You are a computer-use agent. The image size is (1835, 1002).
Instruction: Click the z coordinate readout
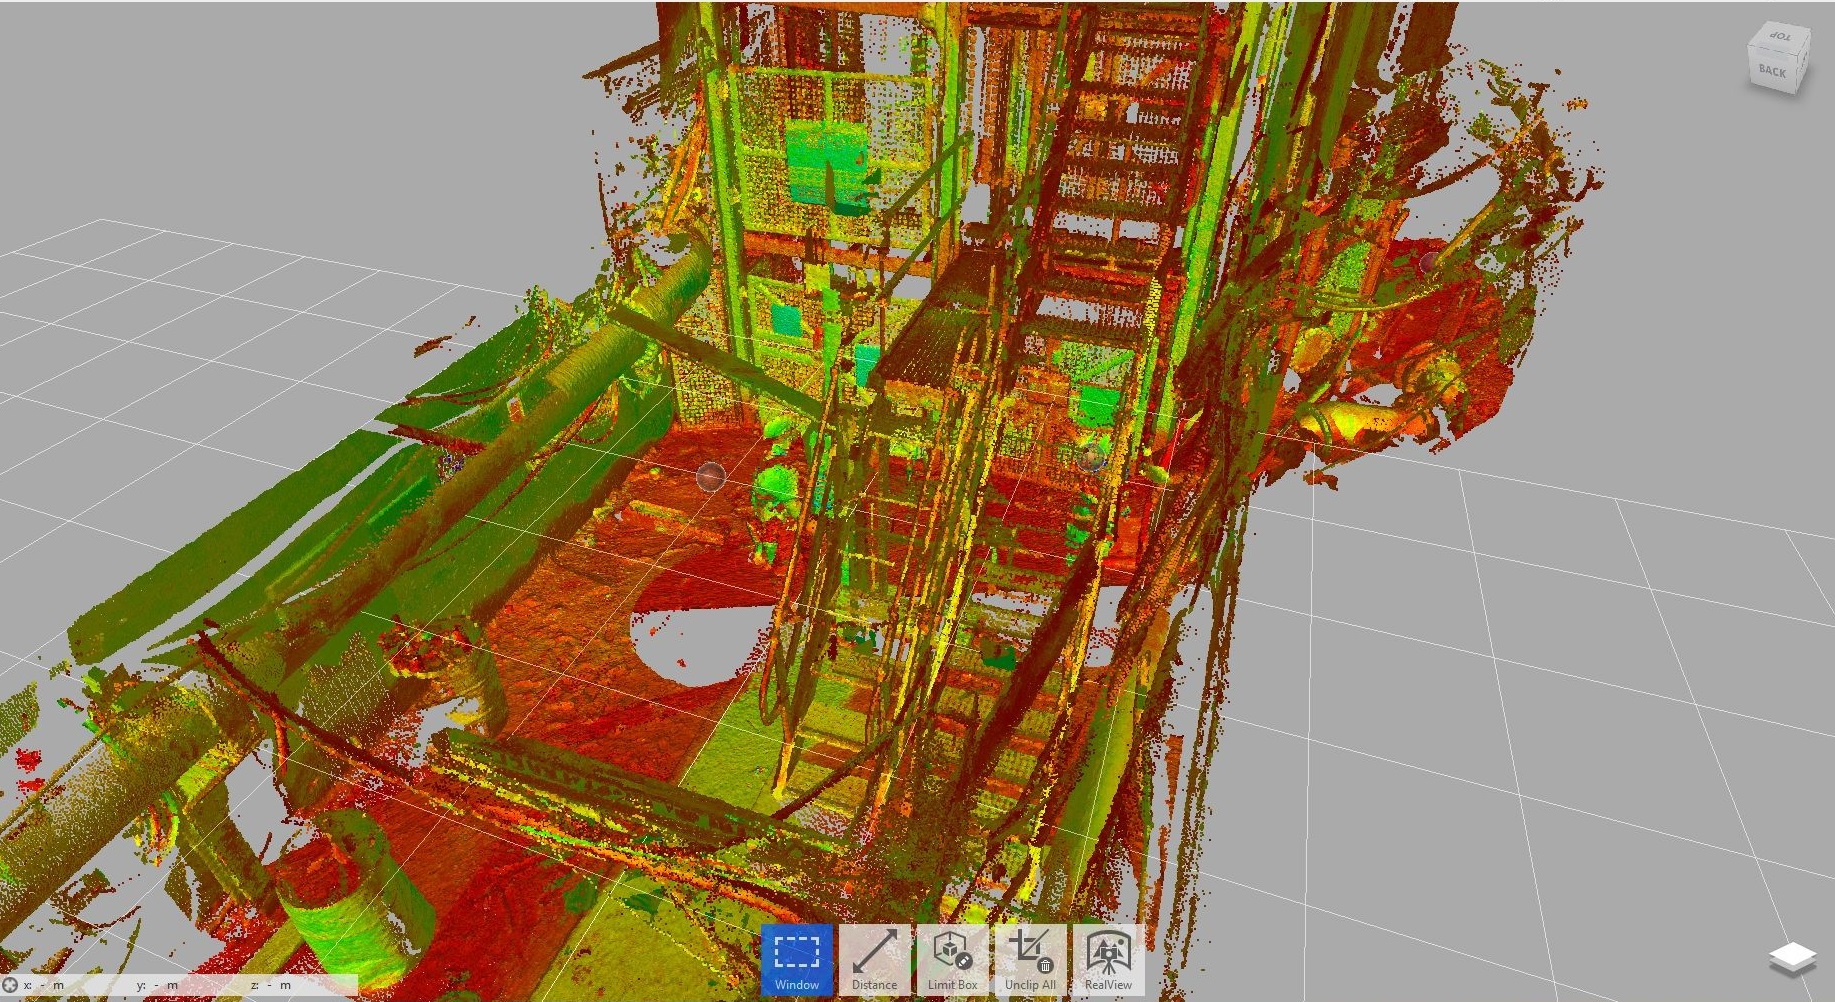point(271,985)
